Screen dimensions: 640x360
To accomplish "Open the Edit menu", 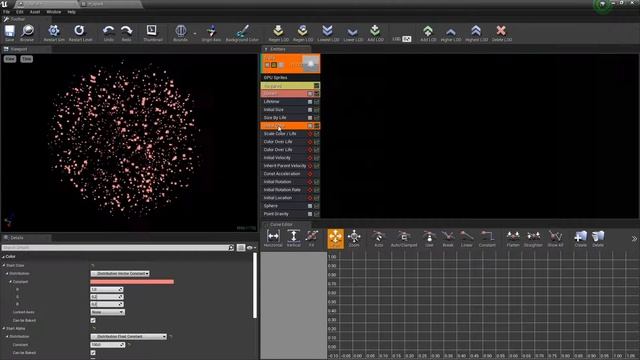I will pos(20,12).
